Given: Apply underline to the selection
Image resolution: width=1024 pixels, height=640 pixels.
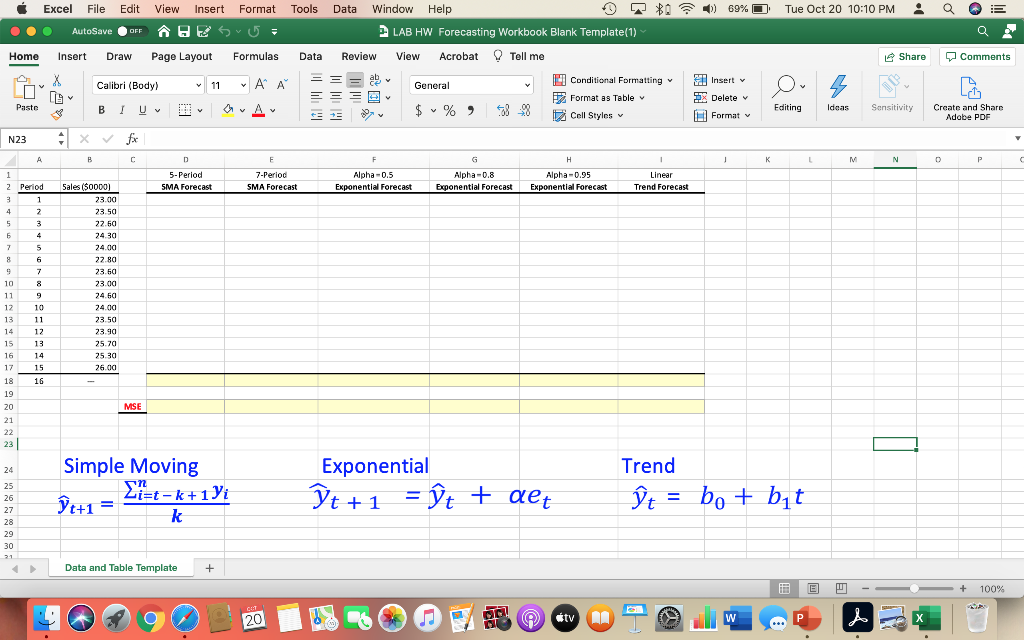Looking at the screenshot, I should pos(141,109).
